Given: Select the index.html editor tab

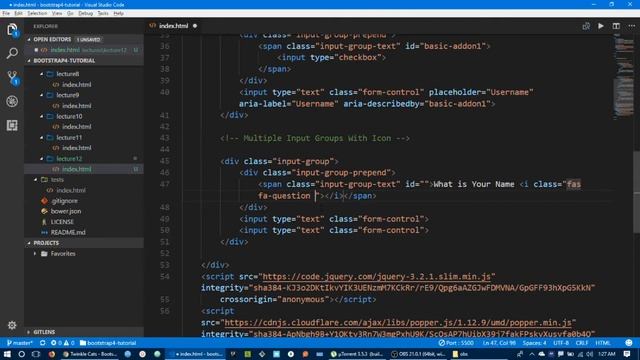Looking at the screenshot, I should click(x=173, y=26).
